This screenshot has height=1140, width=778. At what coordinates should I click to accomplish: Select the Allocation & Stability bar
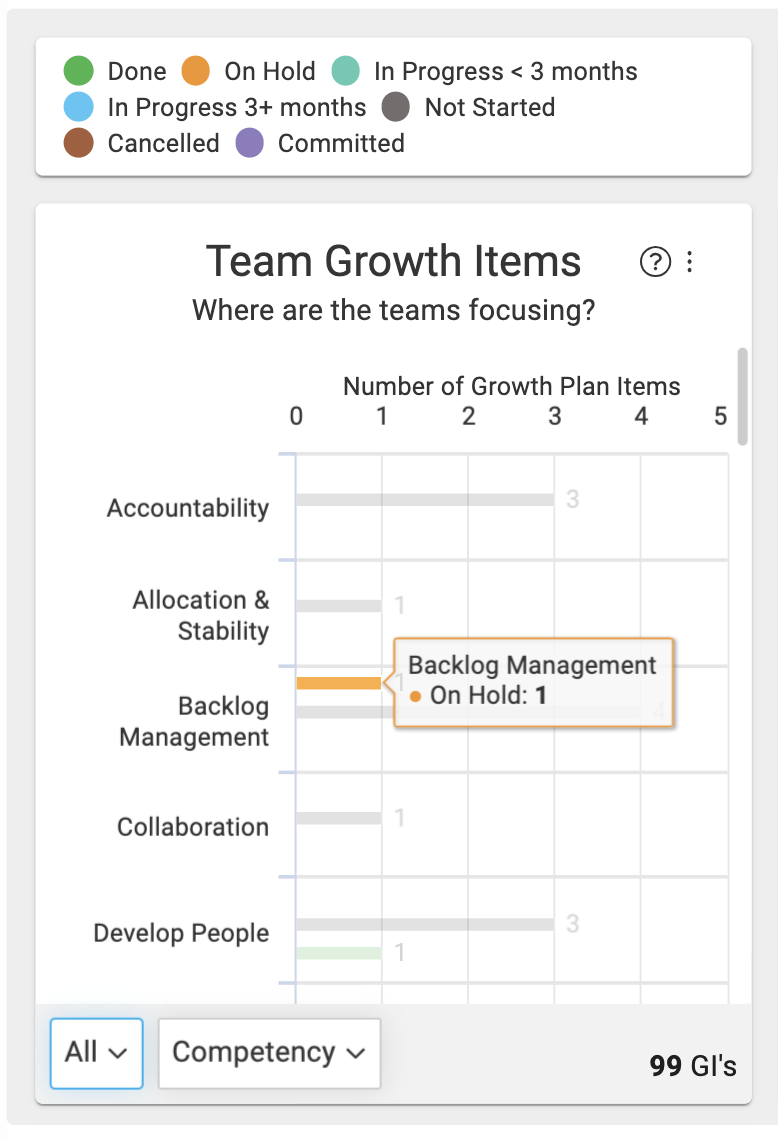point(339,606)
